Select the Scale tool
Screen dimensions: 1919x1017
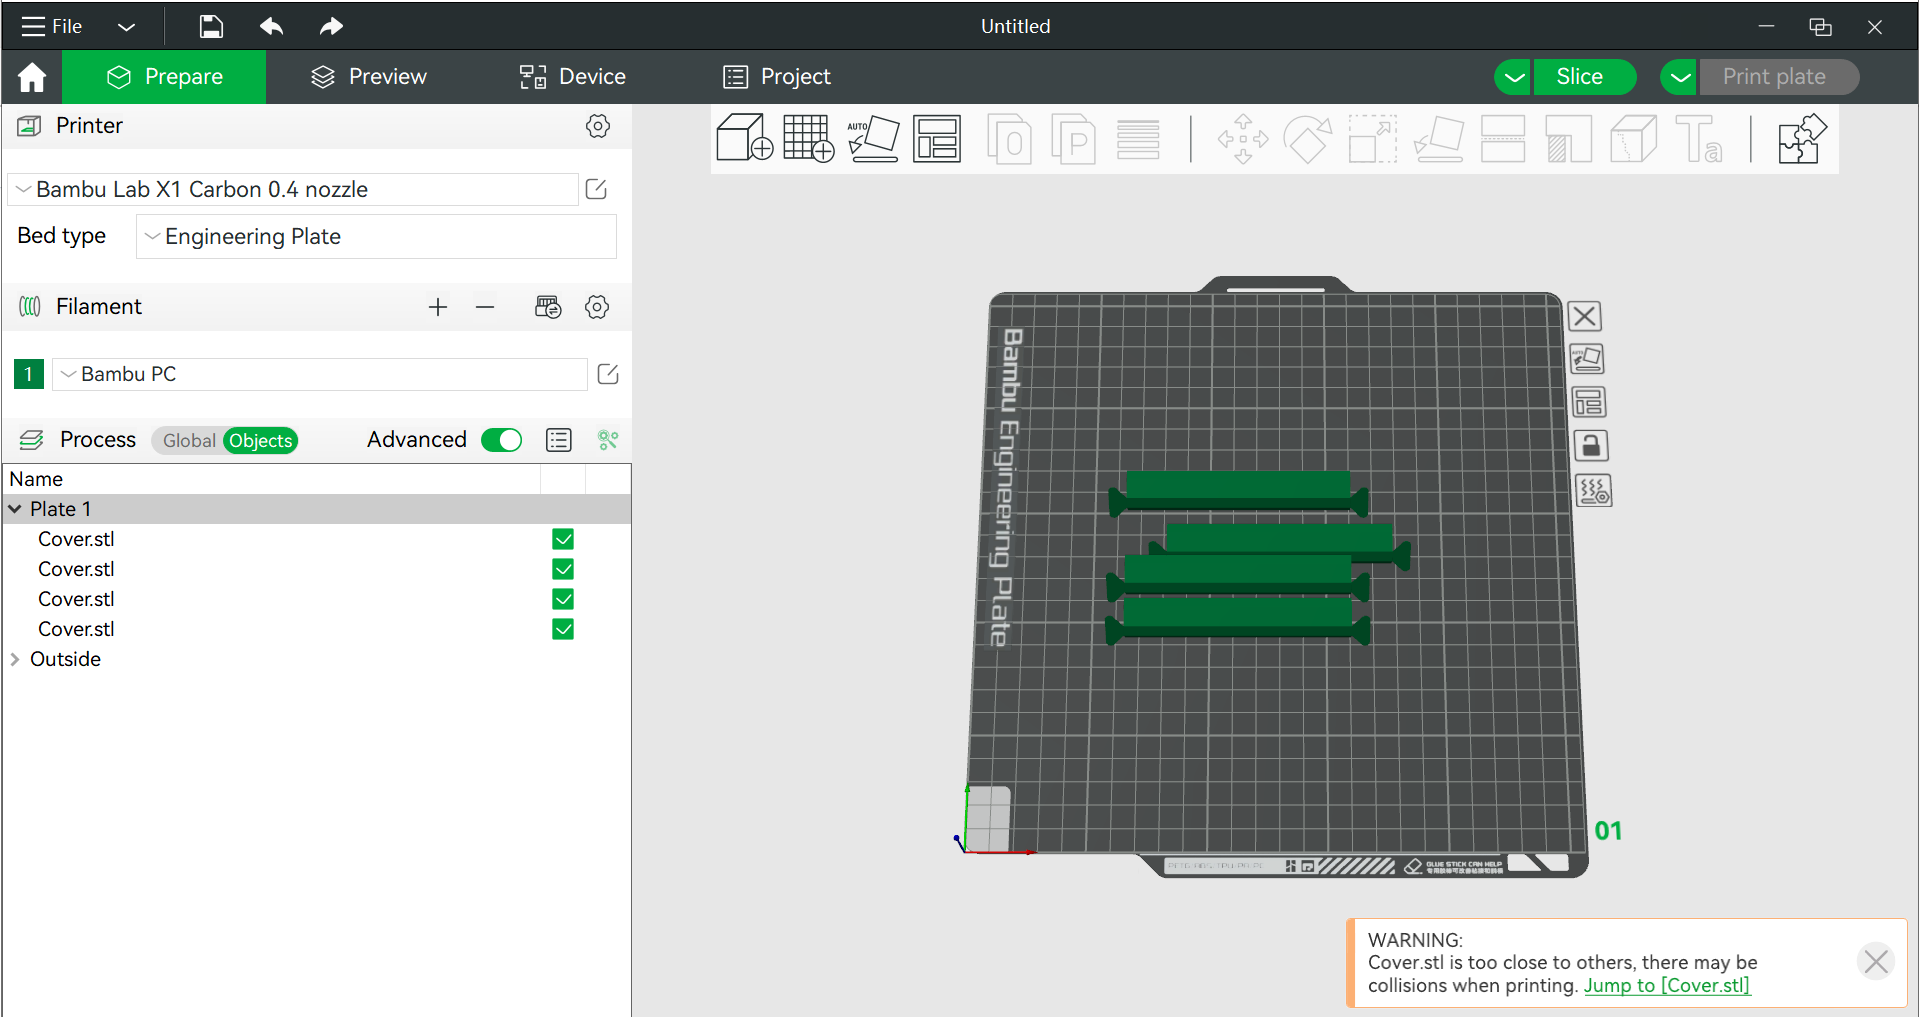(1371, 139)
